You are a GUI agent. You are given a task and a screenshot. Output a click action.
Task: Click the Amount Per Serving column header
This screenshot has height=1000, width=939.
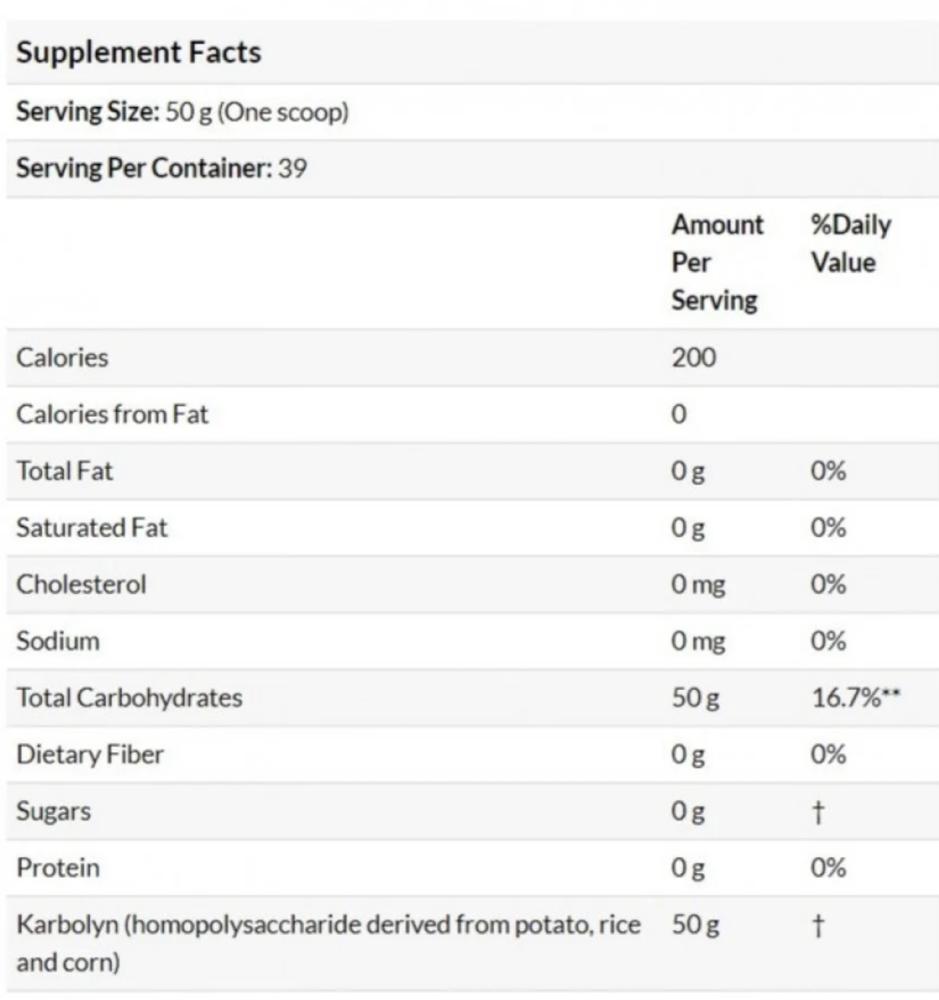tap(718, 262)
